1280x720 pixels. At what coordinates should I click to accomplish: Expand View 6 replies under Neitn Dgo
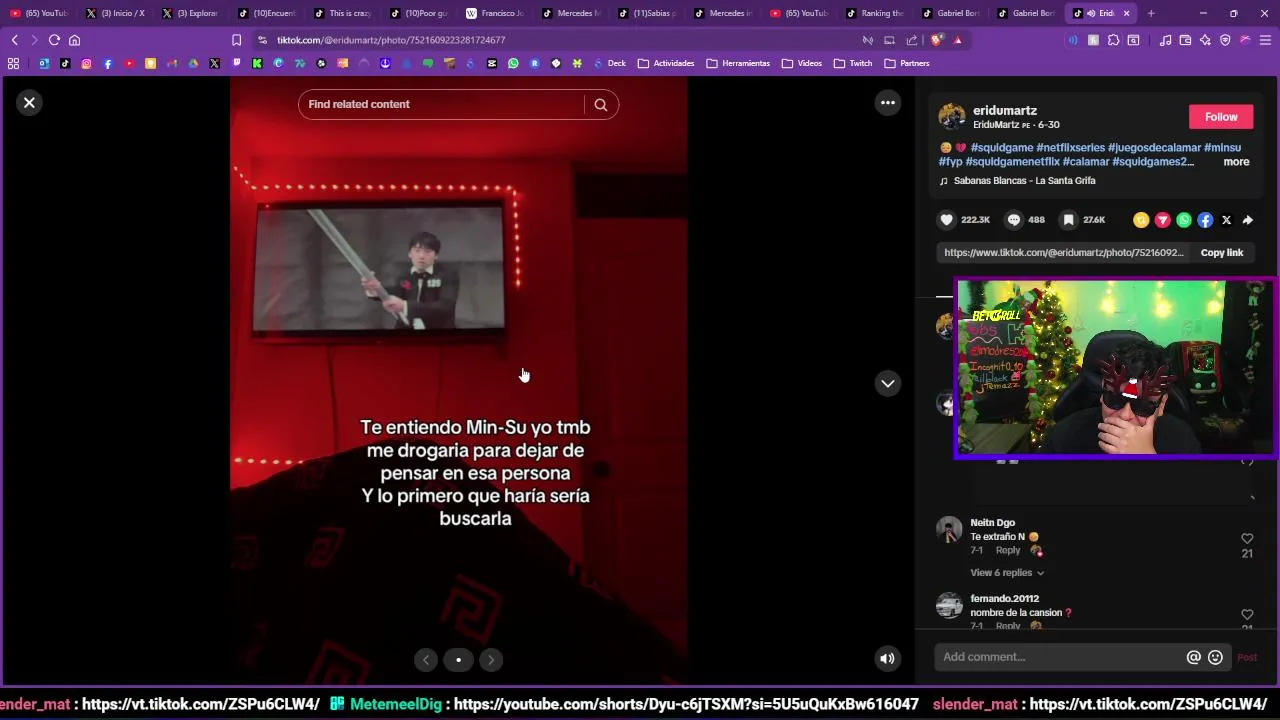1007,573
